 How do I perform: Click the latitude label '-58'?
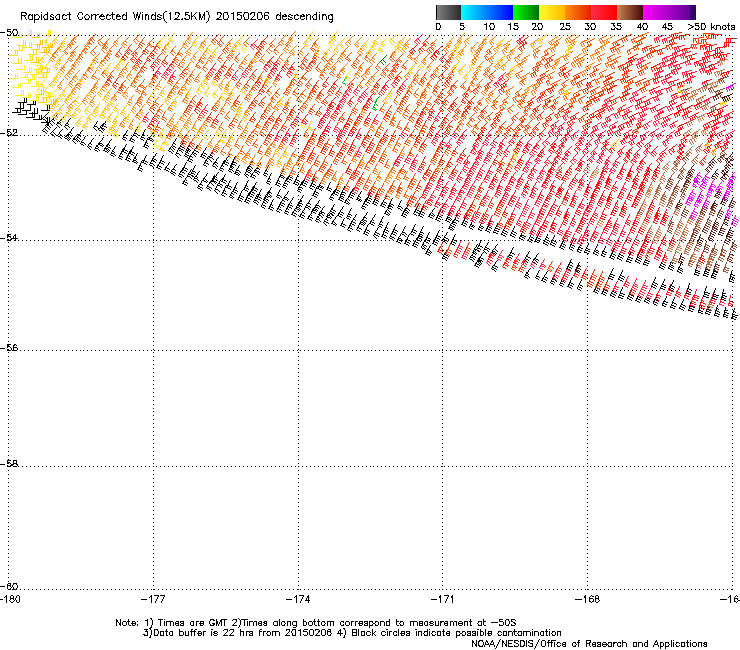click(9, 464)
